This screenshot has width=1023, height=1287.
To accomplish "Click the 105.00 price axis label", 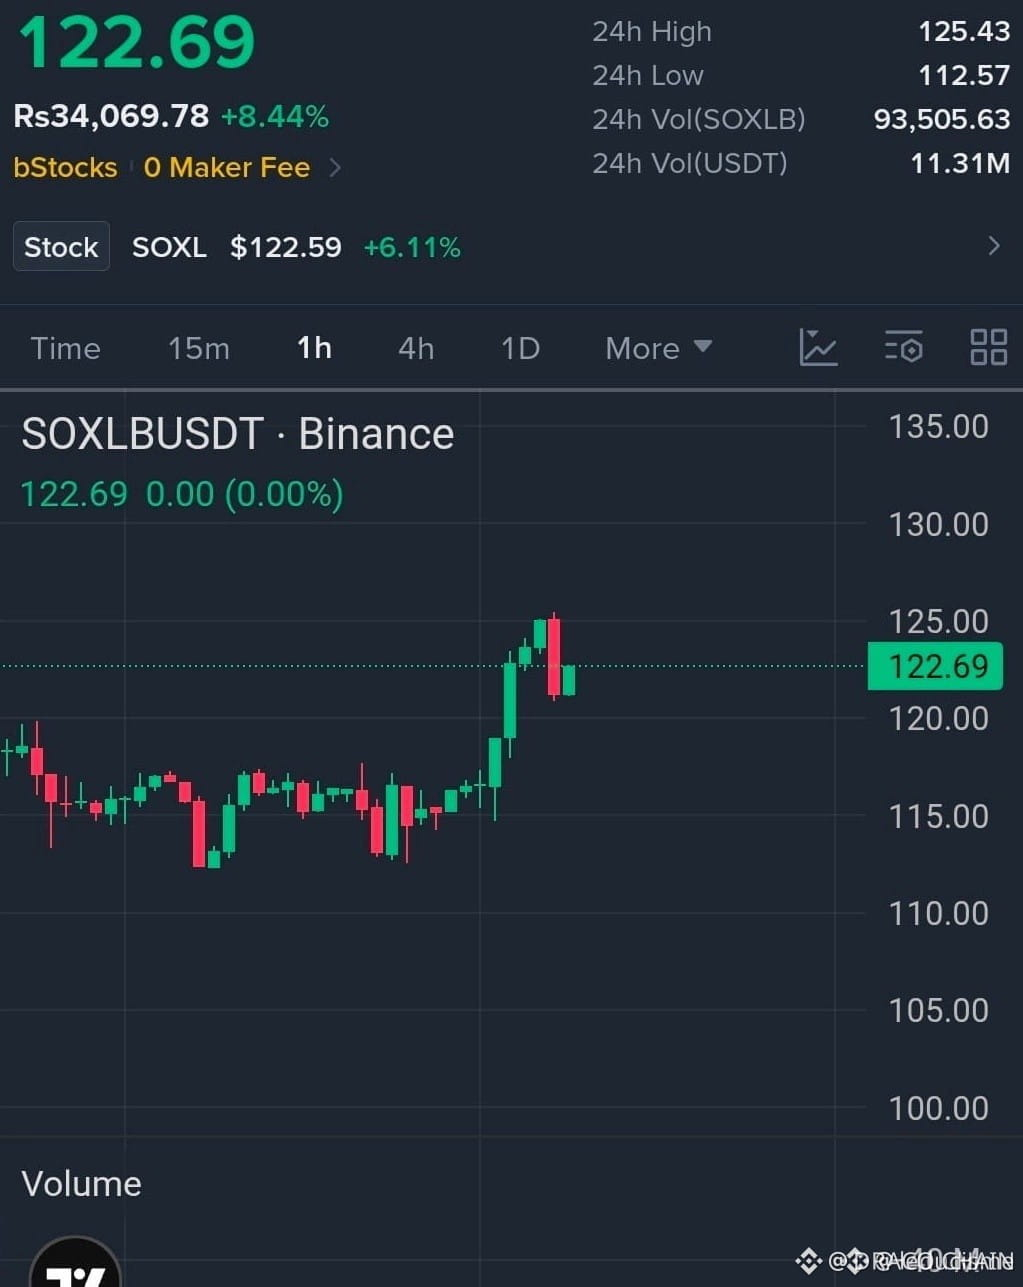I will tap(938, 1010).
